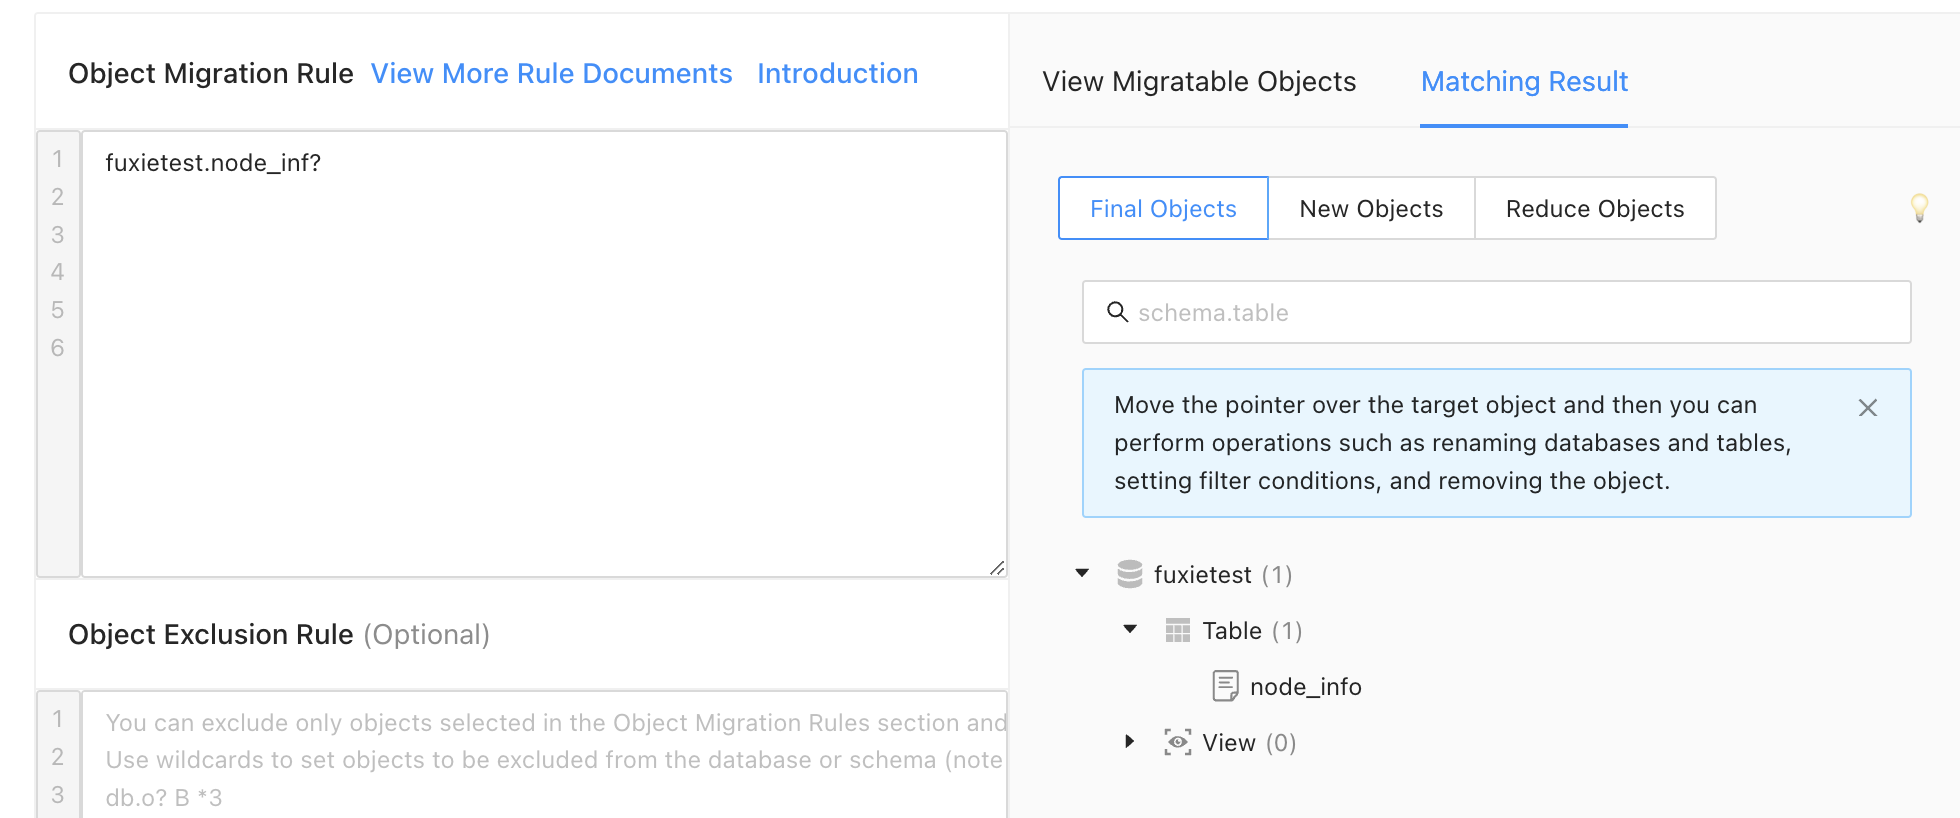Image resolution: width=1960 pixels, height=818 pixels.
Task: Click the node_info table document icon
Action: pos(1225,686)
